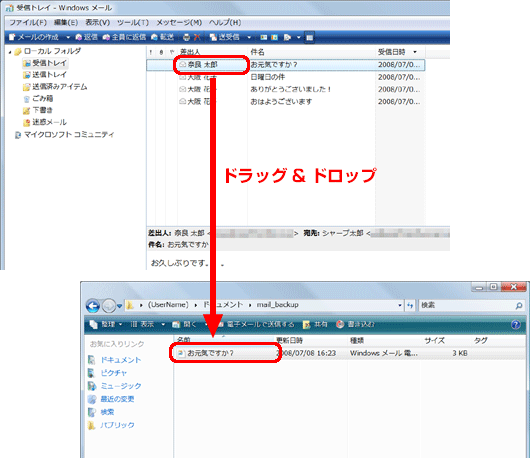
Task: Open the ピクチャ favorite link
Action: coord(107,373)
